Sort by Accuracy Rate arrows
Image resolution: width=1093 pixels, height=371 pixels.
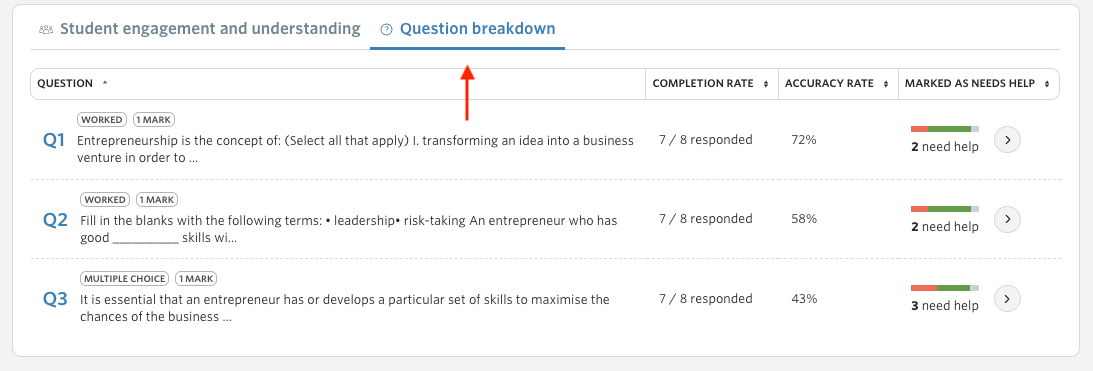tap(885, 84)
